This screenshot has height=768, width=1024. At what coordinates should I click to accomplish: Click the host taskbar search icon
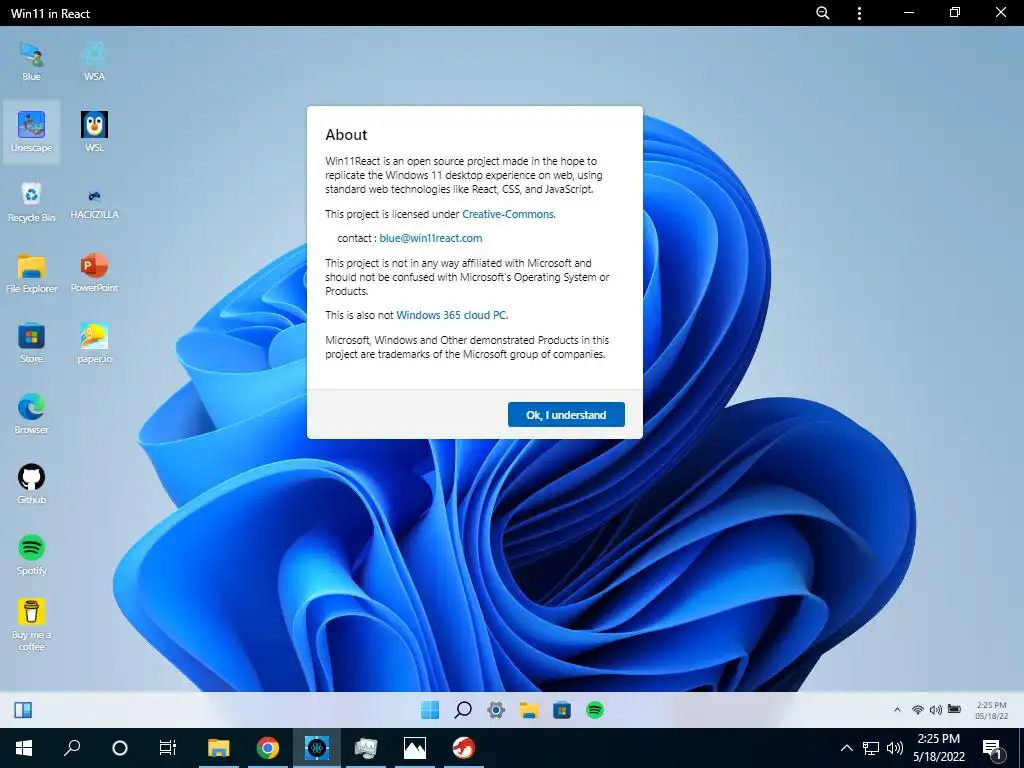pos(72,748)
